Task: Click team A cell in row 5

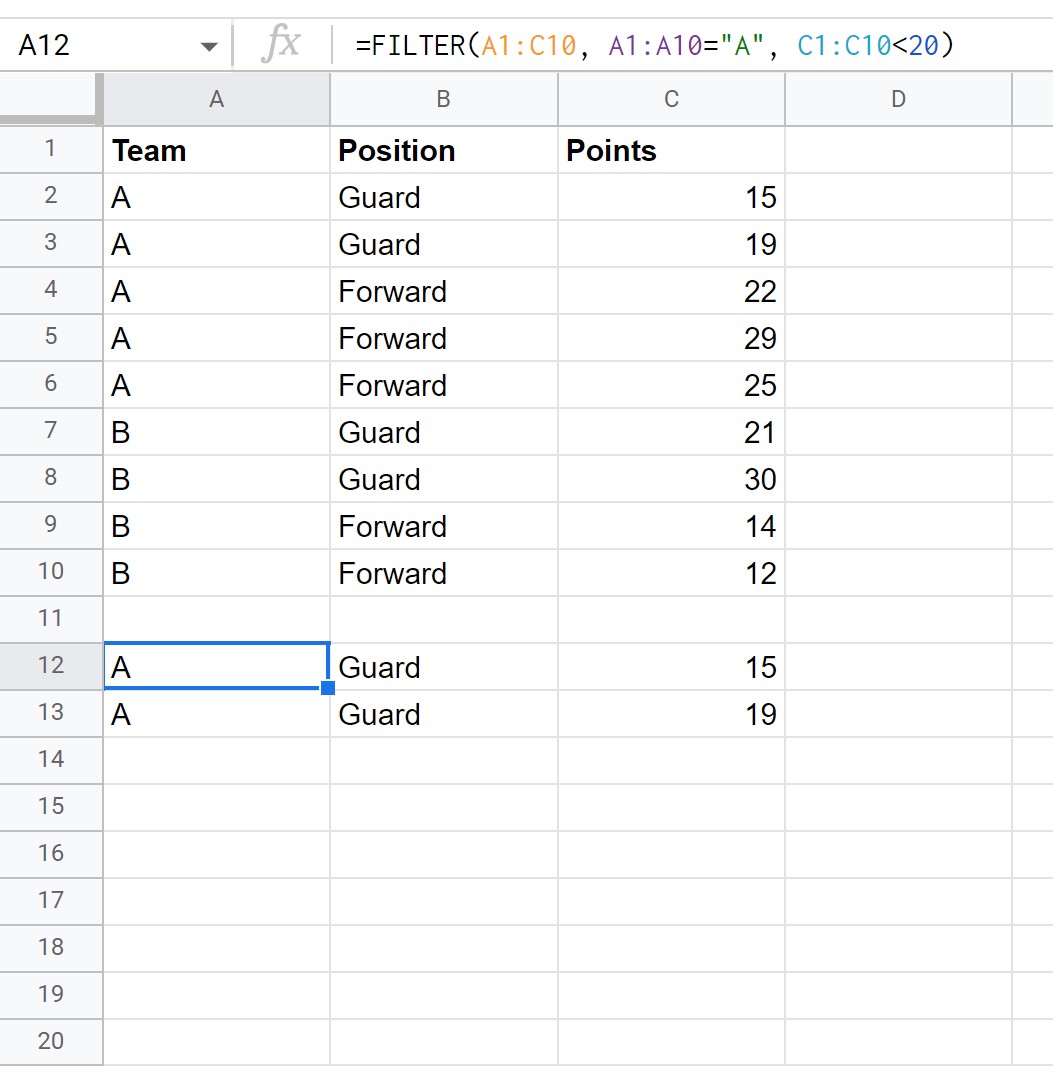Action: pyautogui.click(x=216, y=338)
